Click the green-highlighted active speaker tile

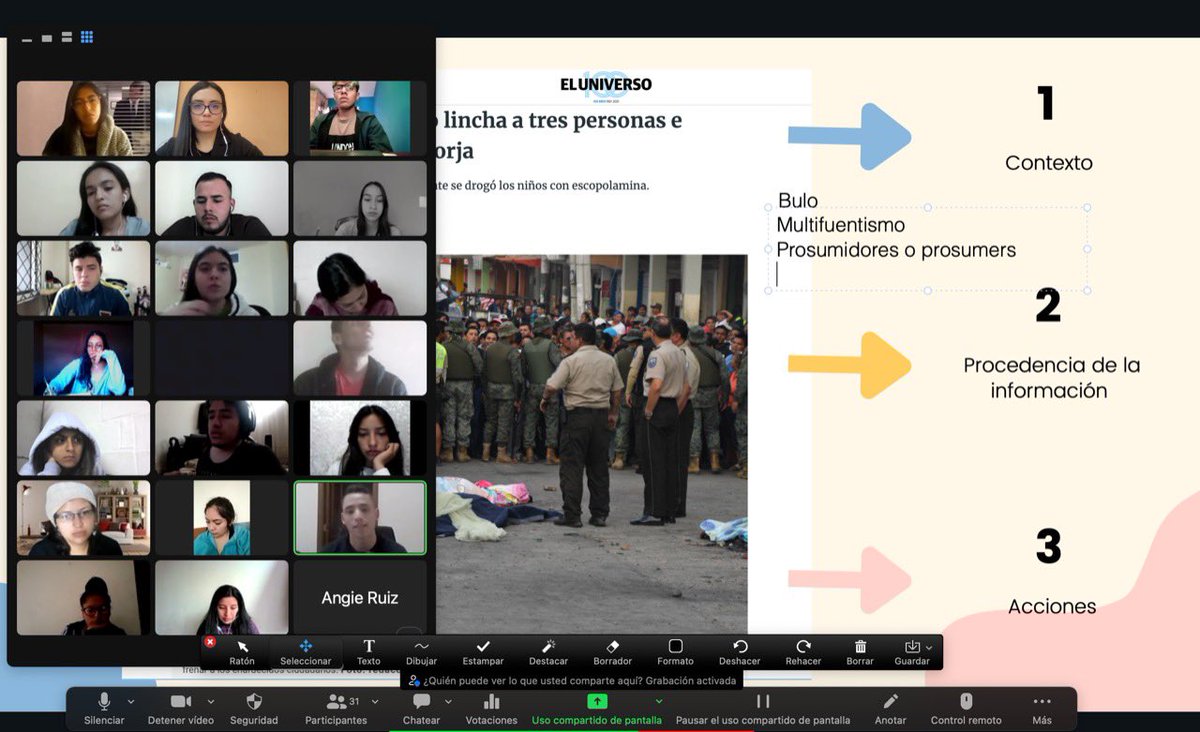click(x=360, y=518)
